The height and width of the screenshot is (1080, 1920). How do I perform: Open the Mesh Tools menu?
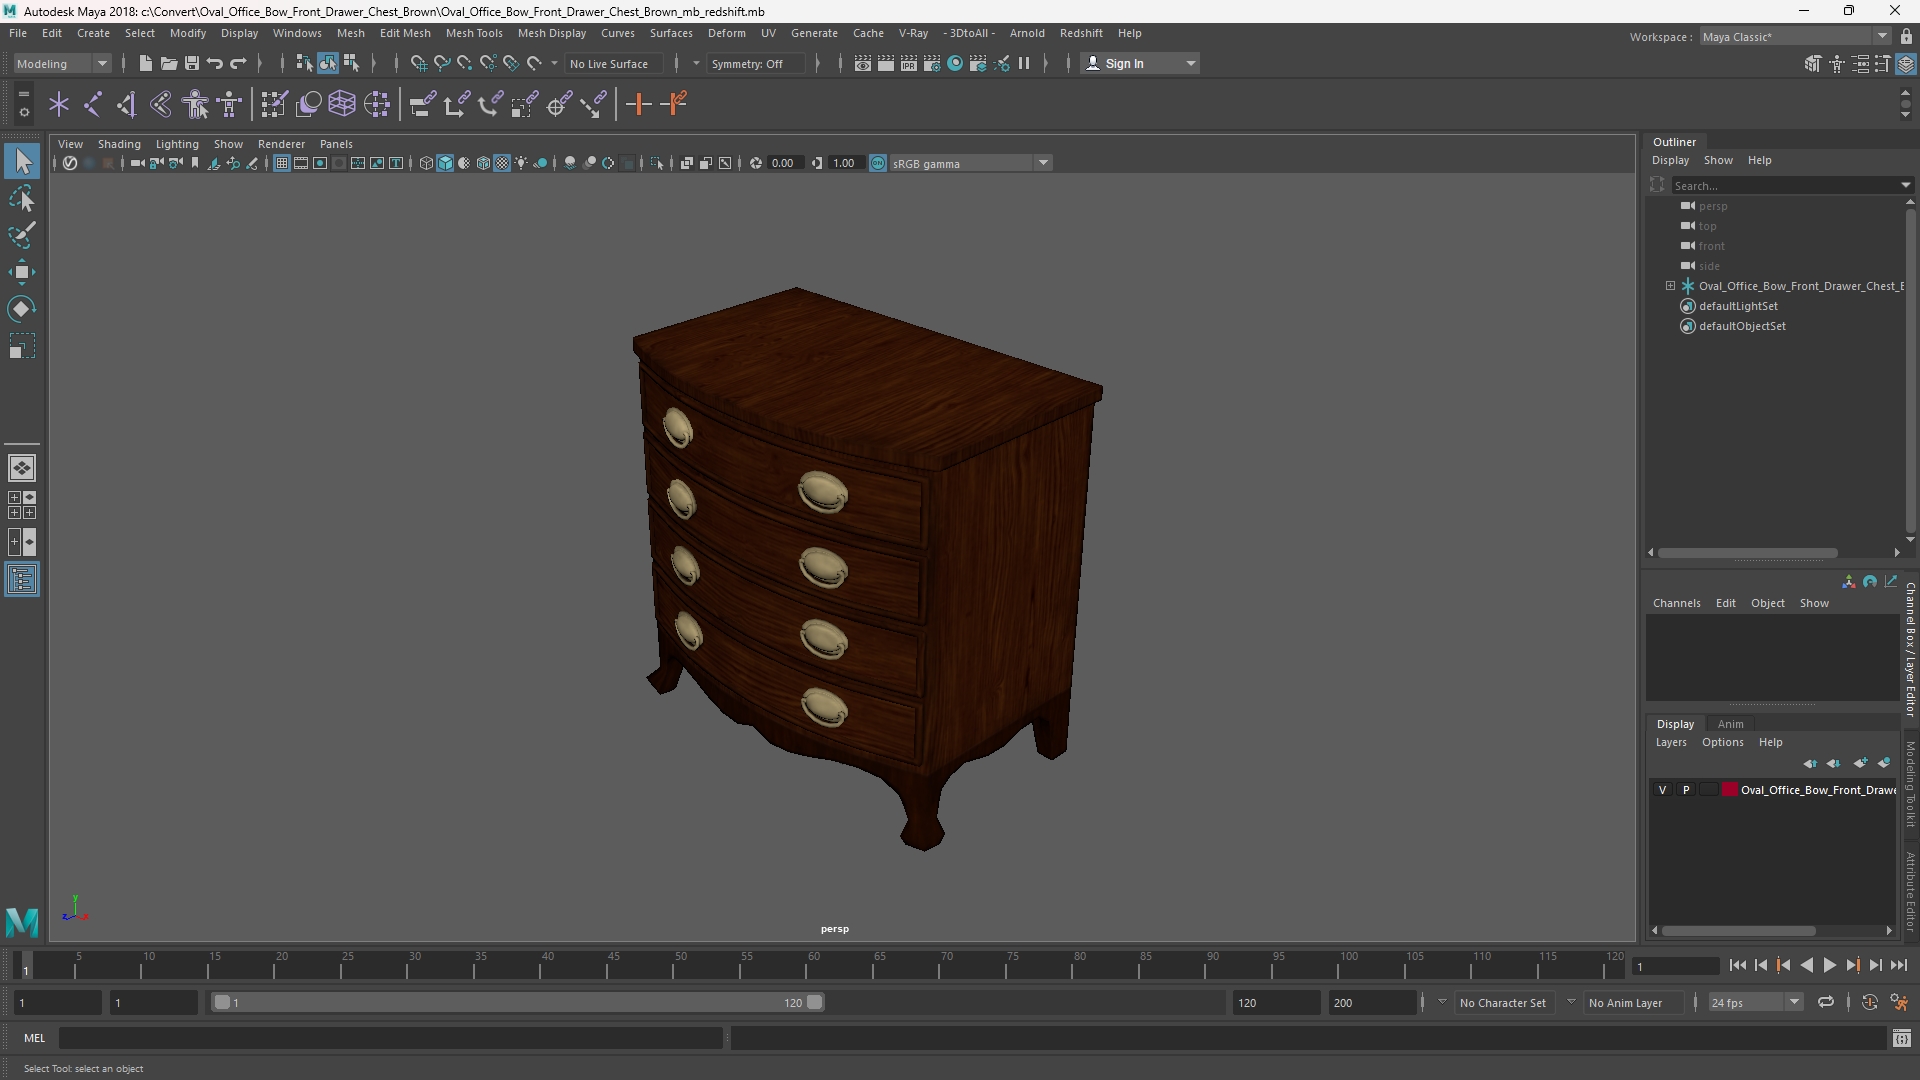pyautogui.click(x=474, y=33)
